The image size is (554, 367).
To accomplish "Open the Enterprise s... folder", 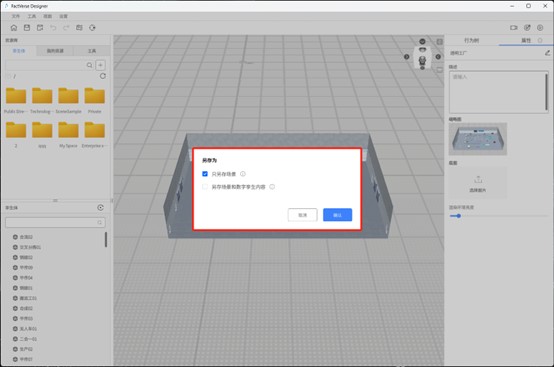I will tap(94, 135).
